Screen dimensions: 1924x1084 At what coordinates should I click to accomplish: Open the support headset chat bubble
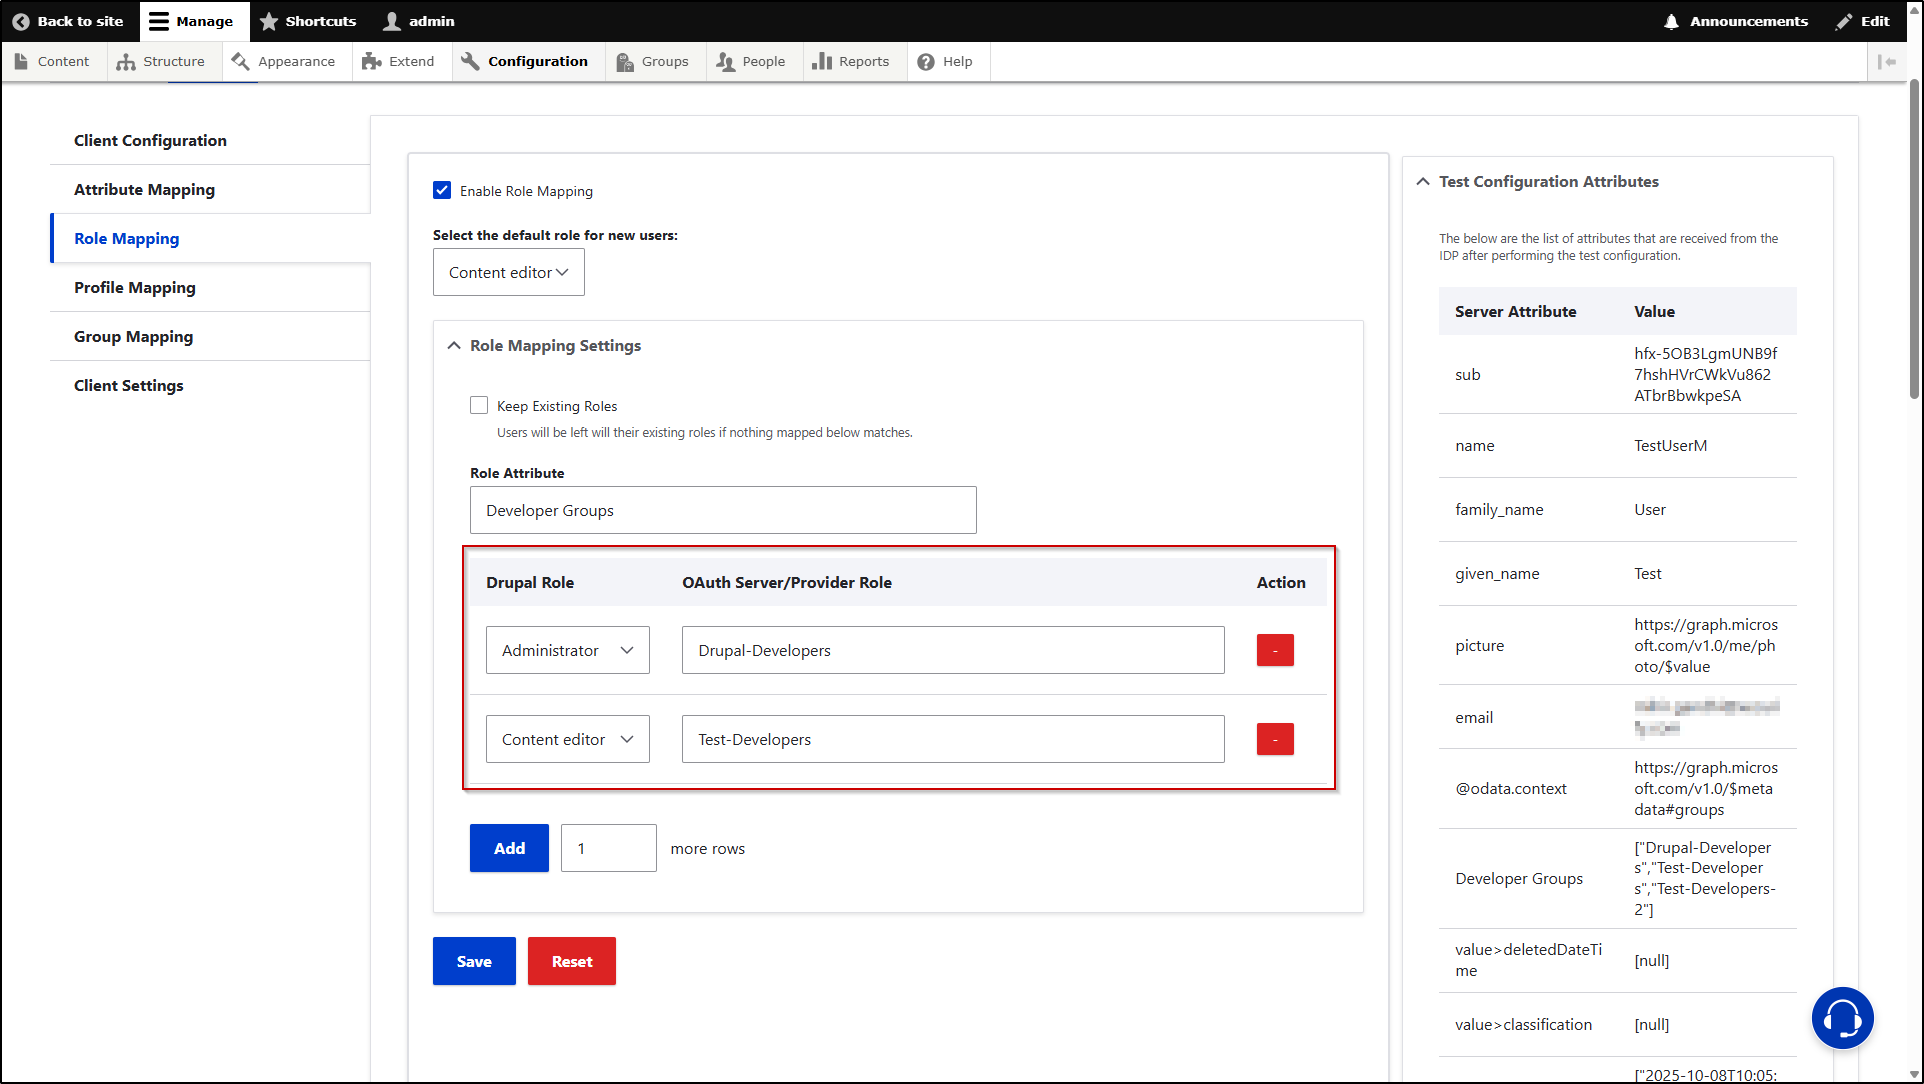[x=1842, y=1018]
